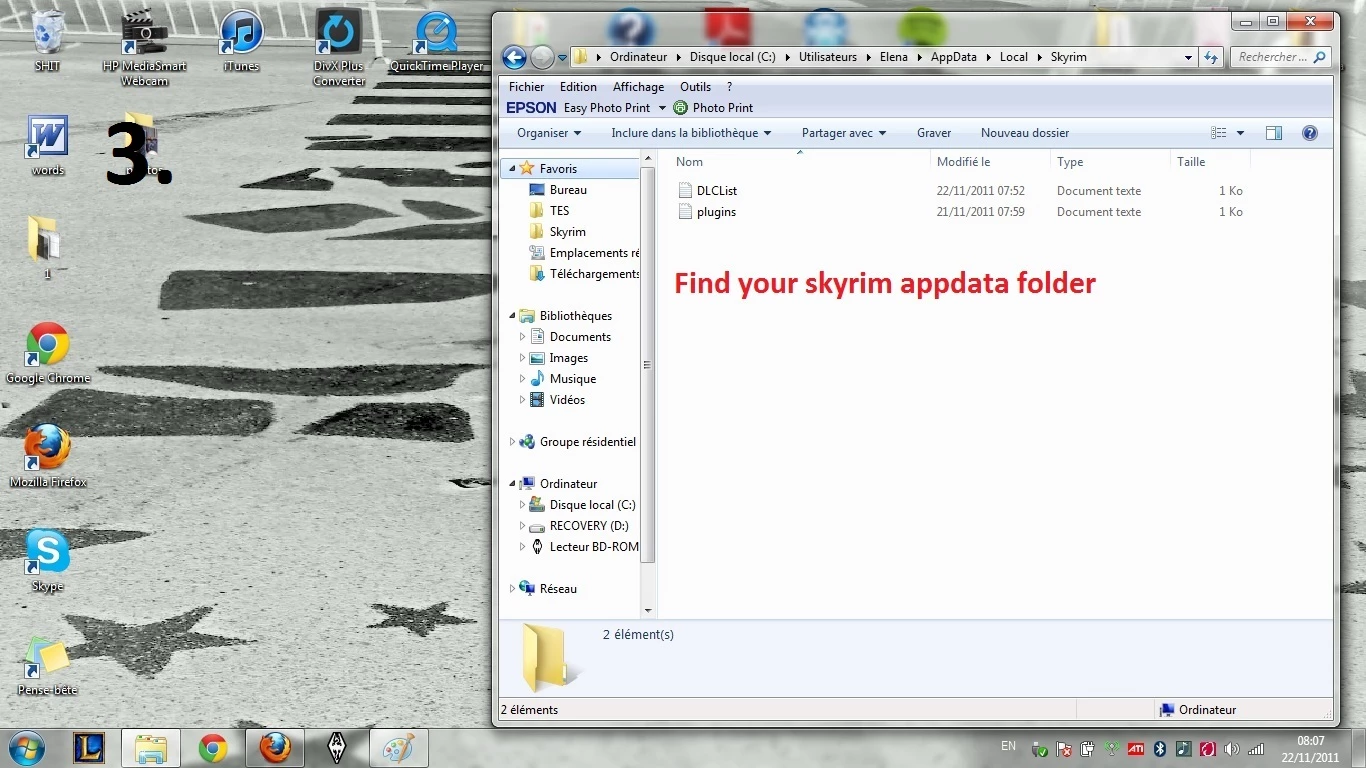Open the 'words' Word shortcut on desktop
1366x768 pixels.
47,146
